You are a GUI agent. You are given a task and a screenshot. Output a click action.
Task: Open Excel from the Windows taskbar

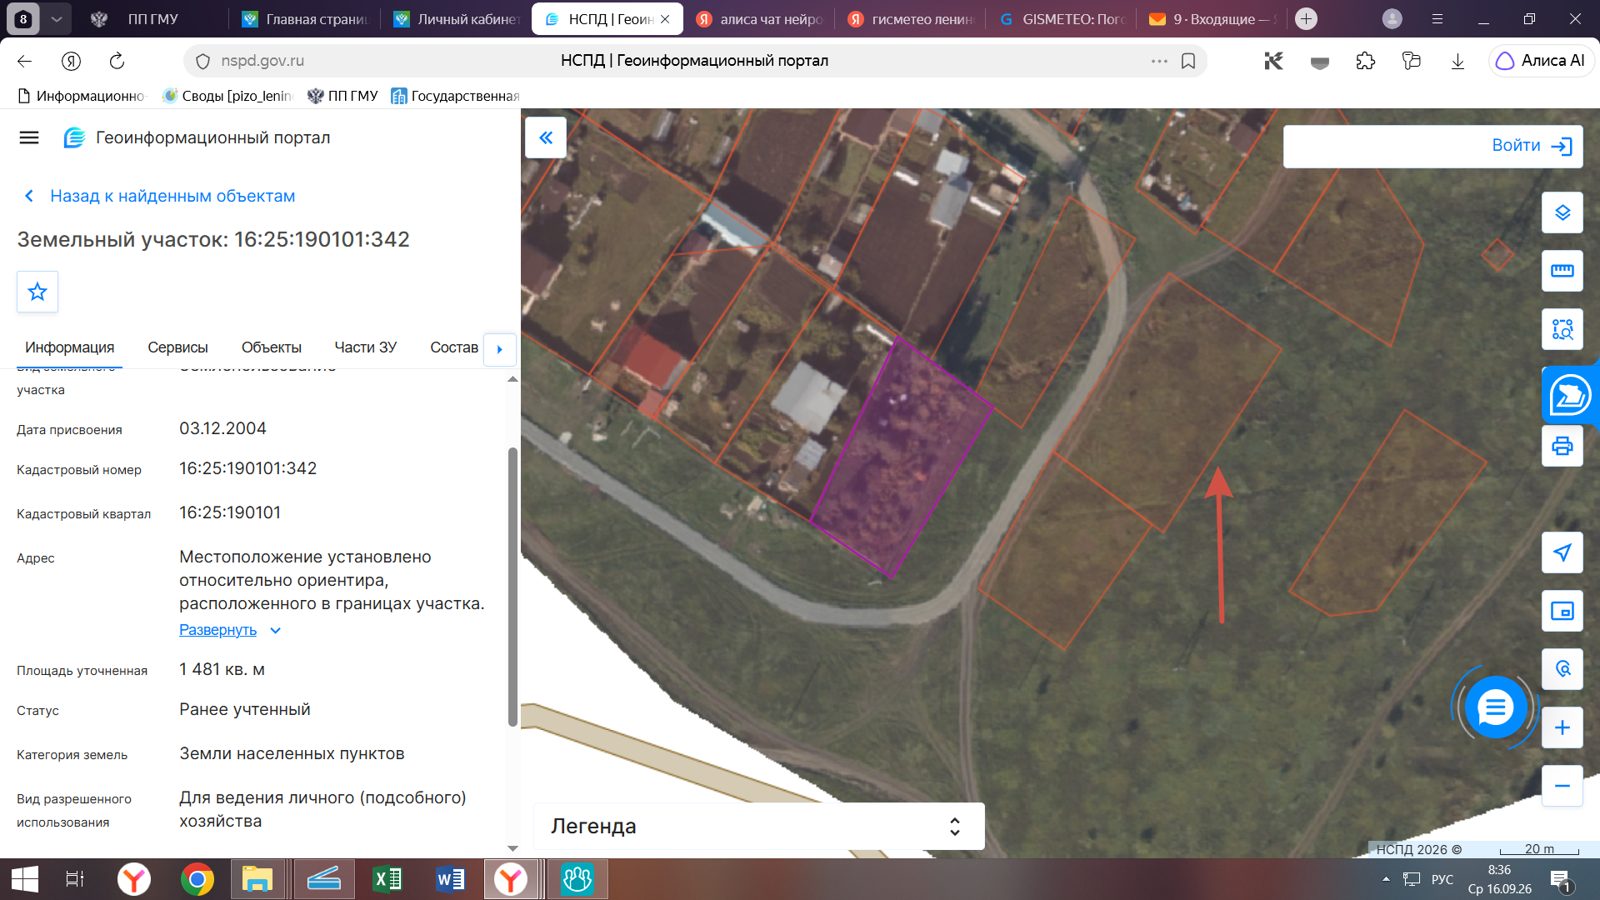tap(387, 879)
